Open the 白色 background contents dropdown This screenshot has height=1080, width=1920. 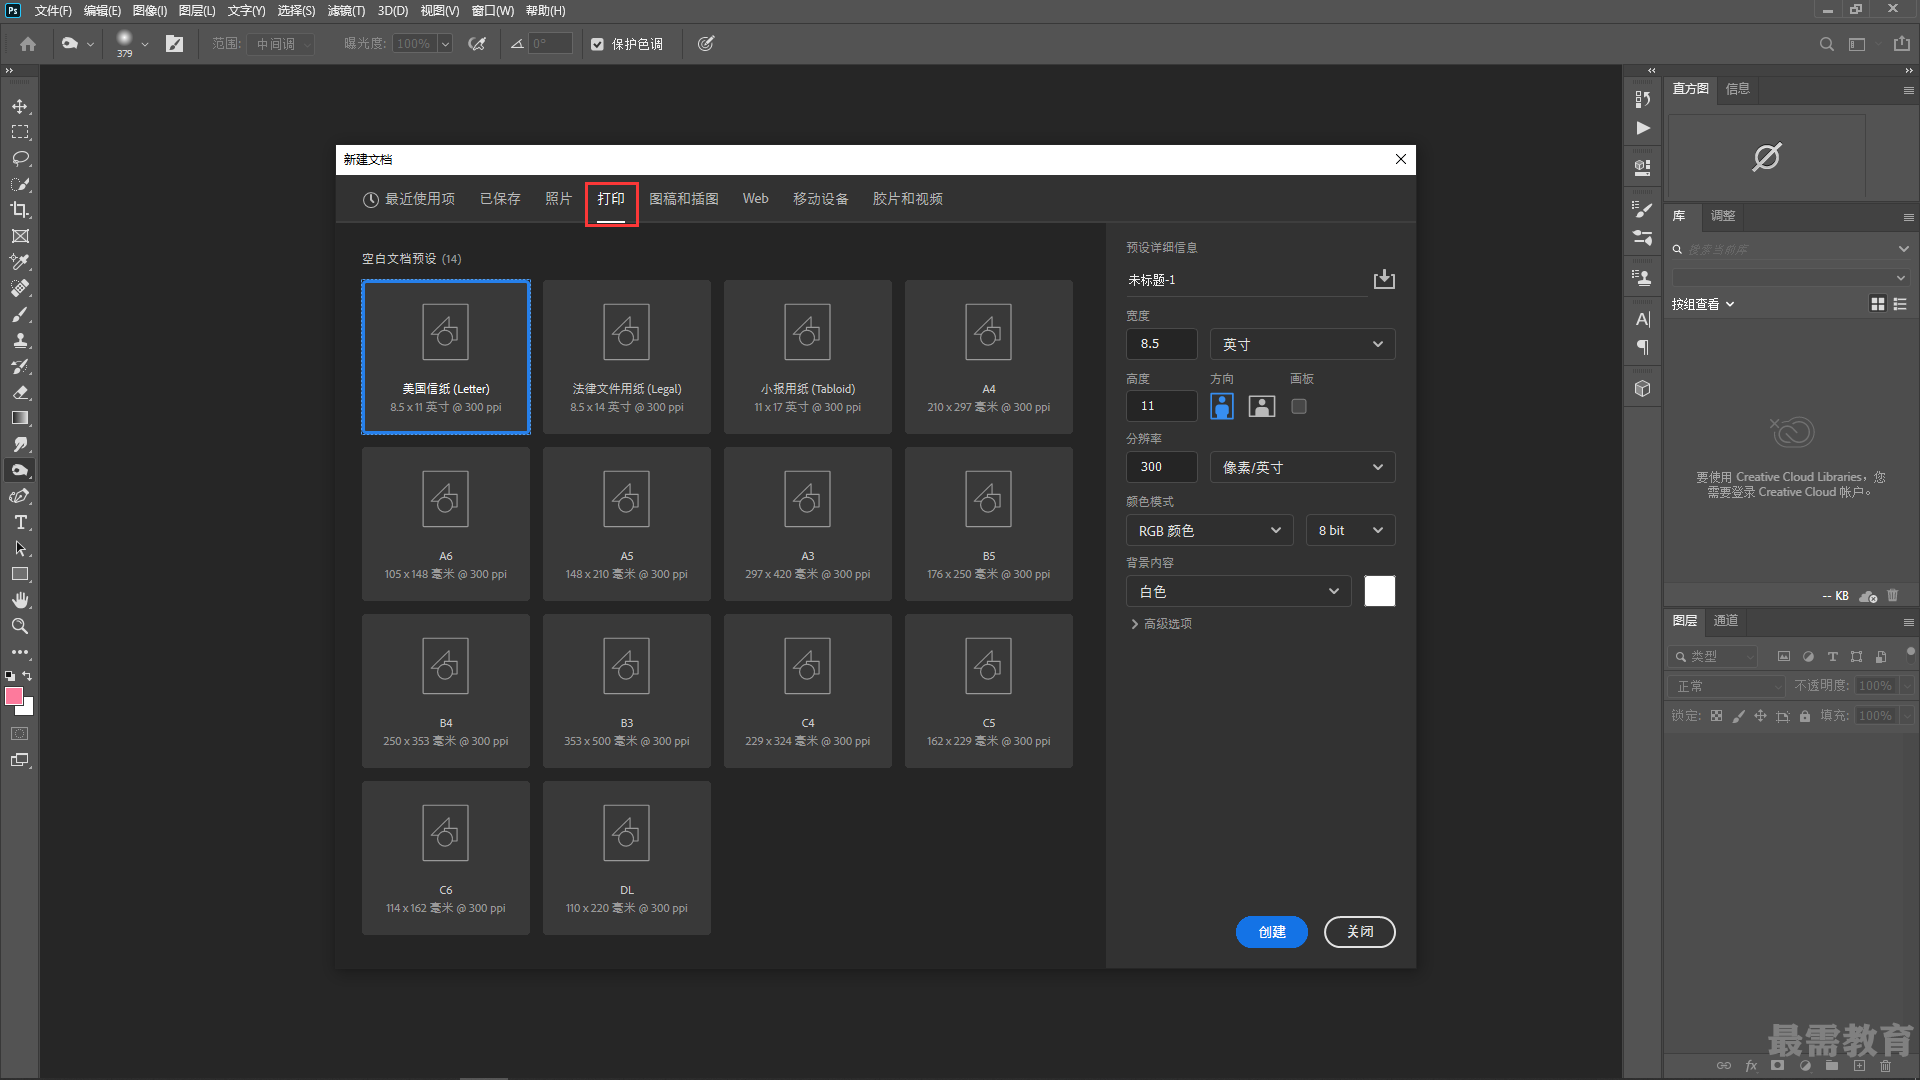[1238, 591]
